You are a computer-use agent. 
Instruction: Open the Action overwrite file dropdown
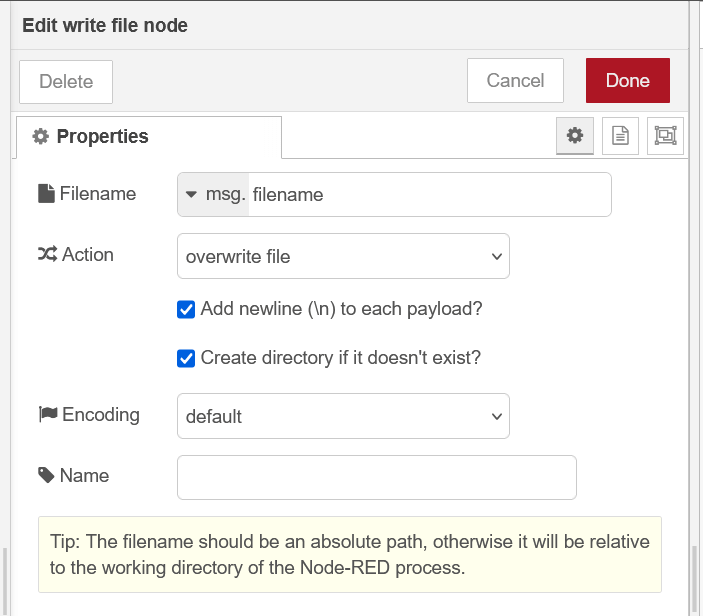pos(343,256)
